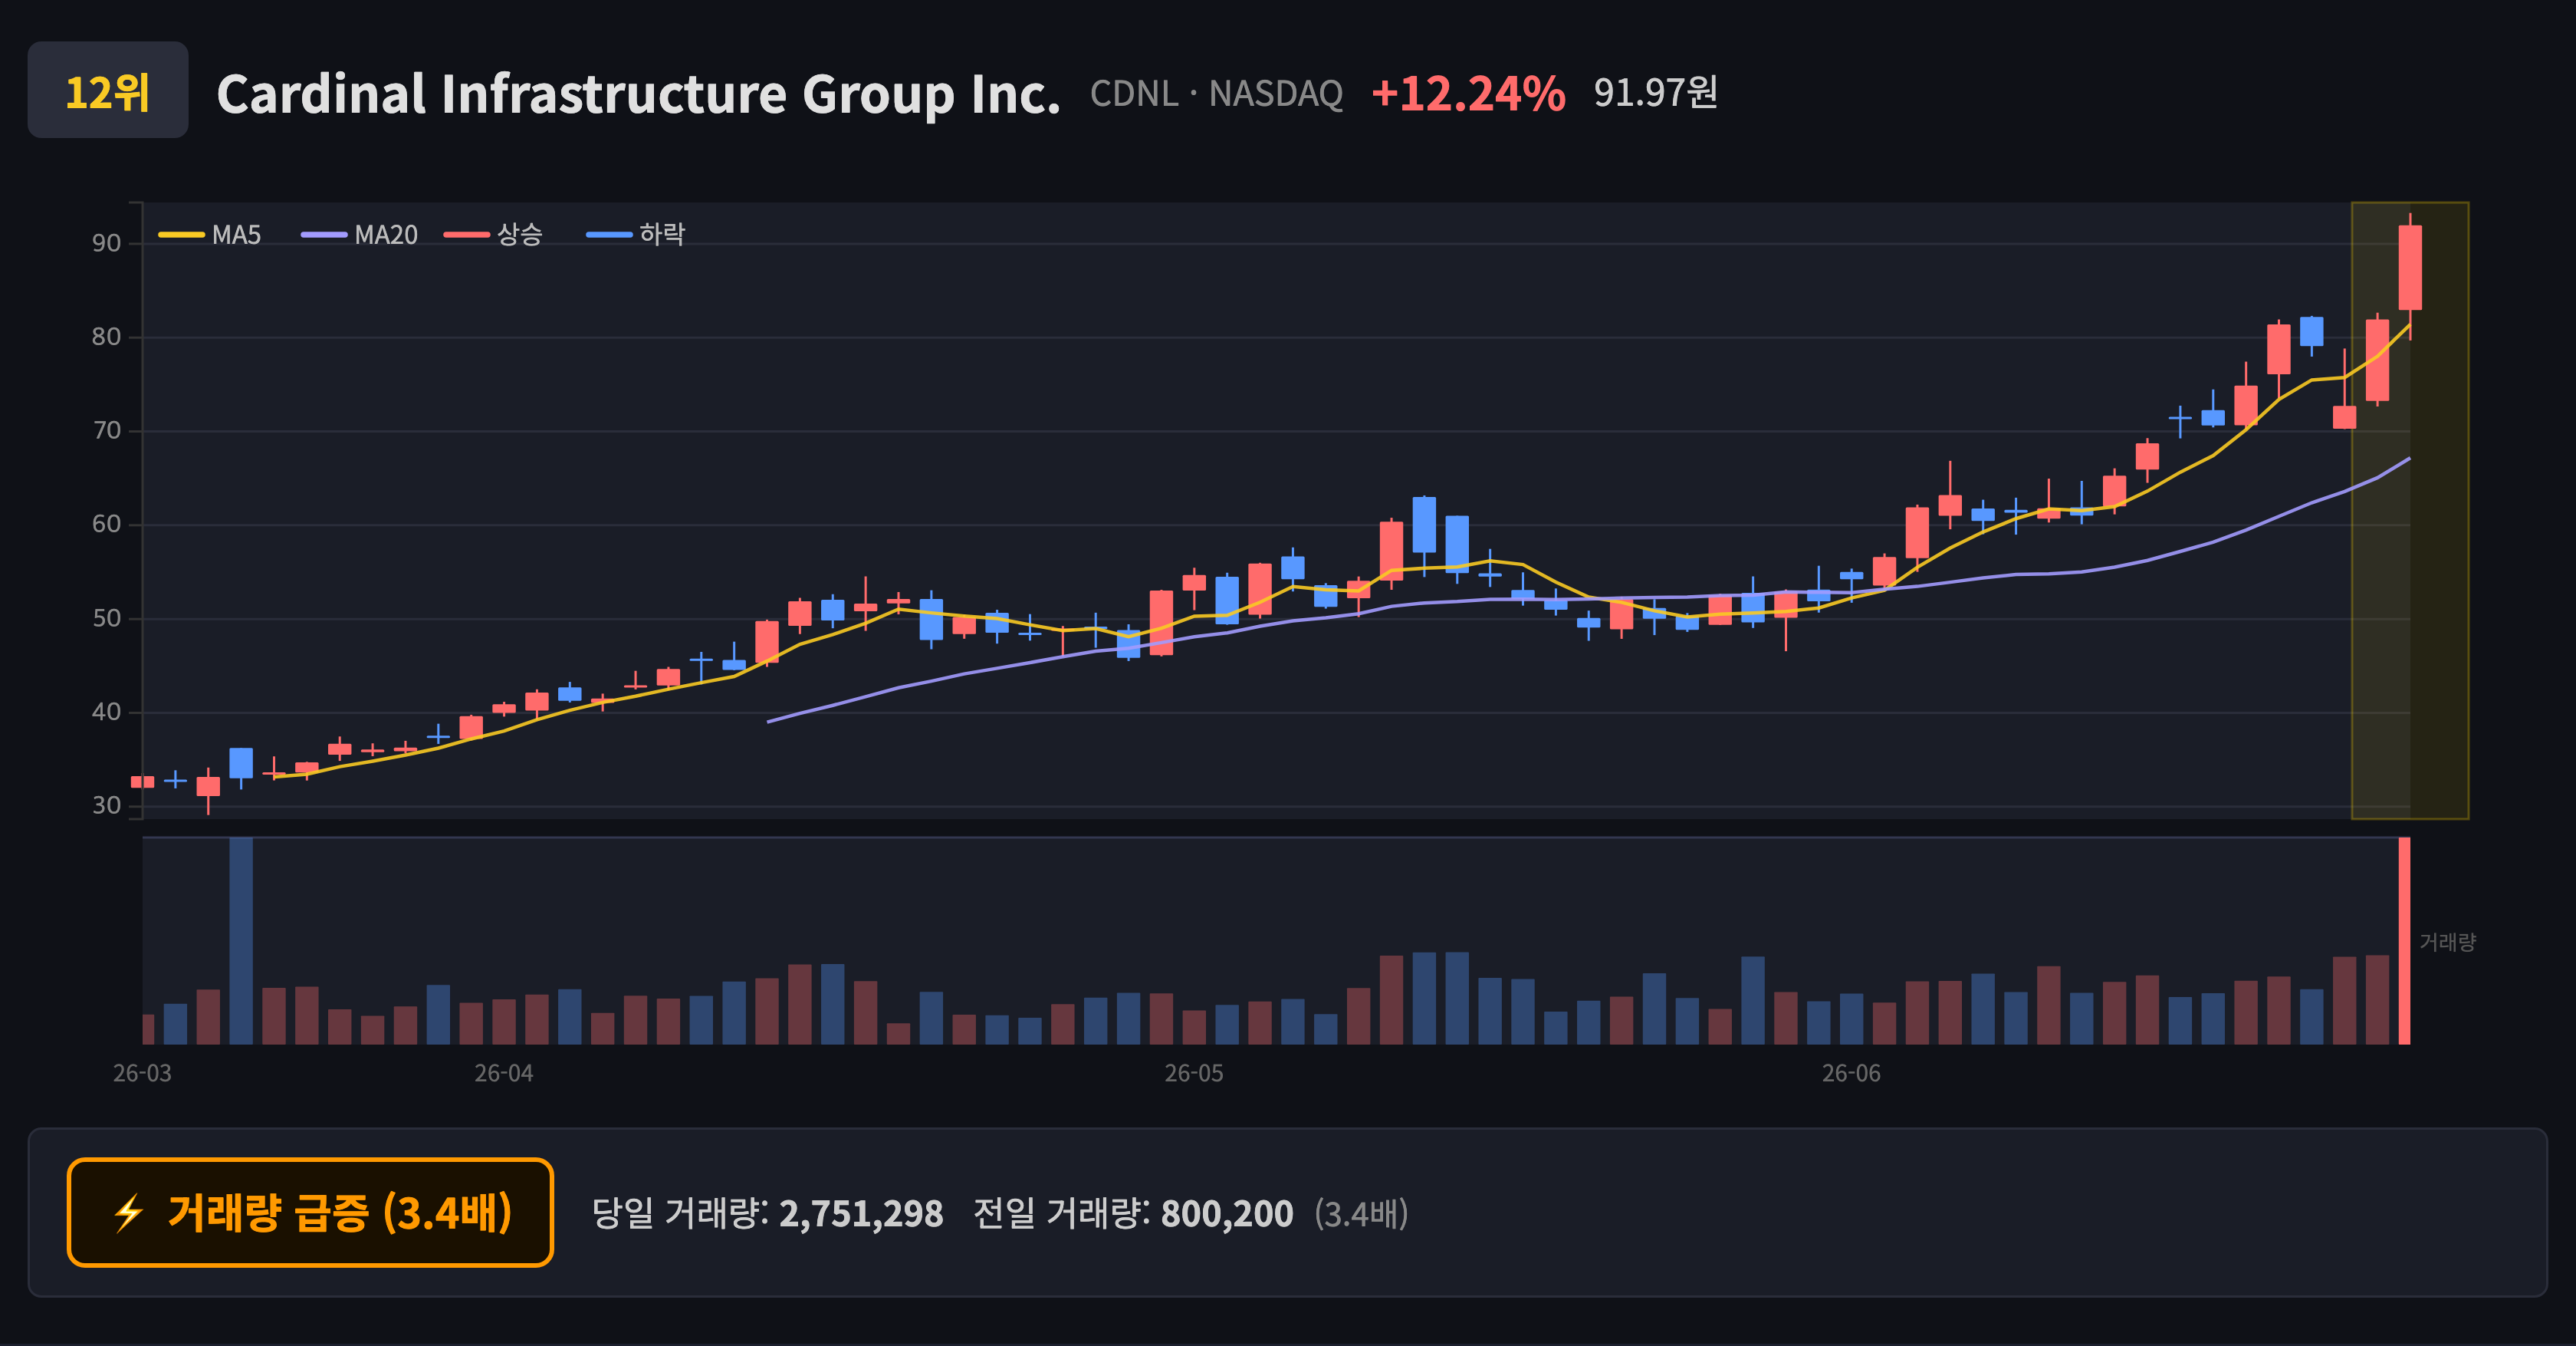The height and width of the screenshot is (1346, 2576).
Task: Click the 26-06 date axis label
Action: (1851, 1074)
